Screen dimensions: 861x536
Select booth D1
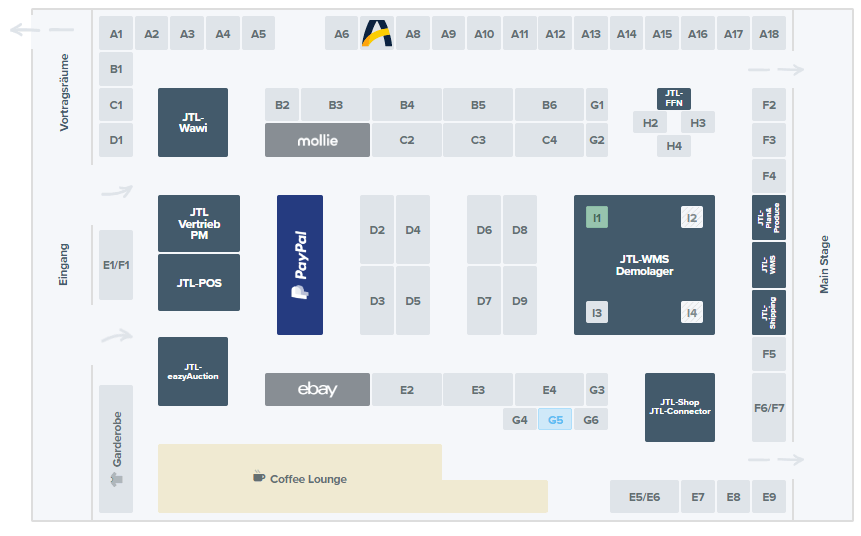click(x=116, y=140)
